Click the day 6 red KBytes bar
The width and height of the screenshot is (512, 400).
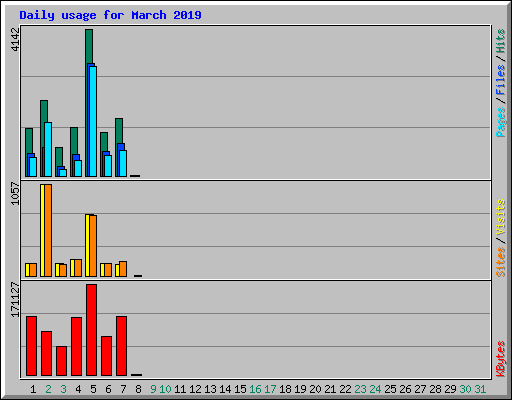(x=107, y=356)
